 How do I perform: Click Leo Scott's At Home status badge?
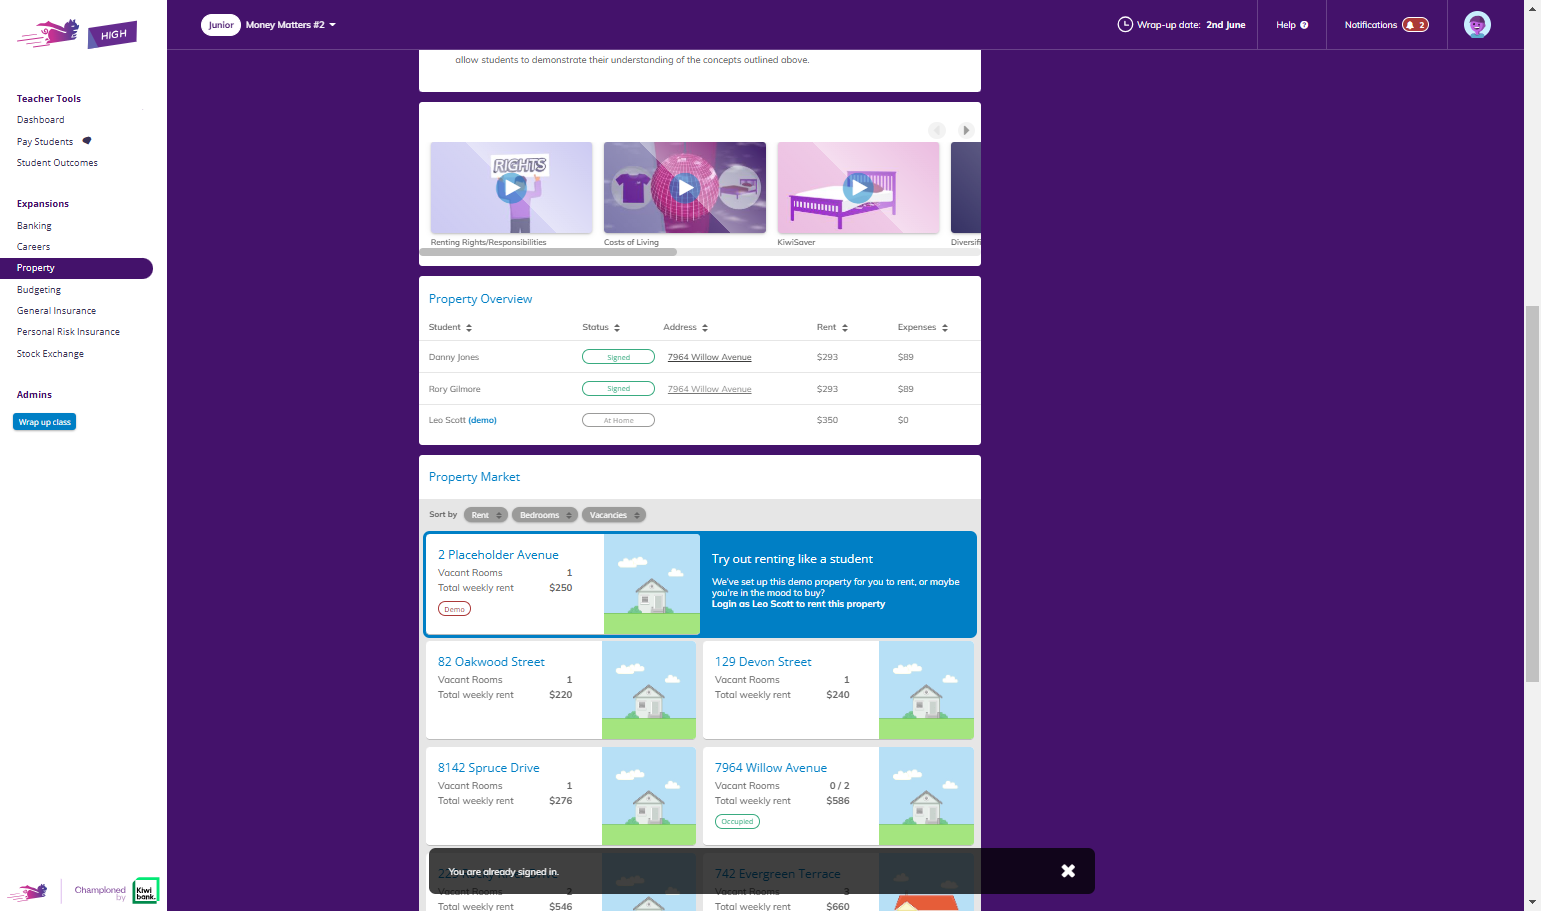(618, 420)
